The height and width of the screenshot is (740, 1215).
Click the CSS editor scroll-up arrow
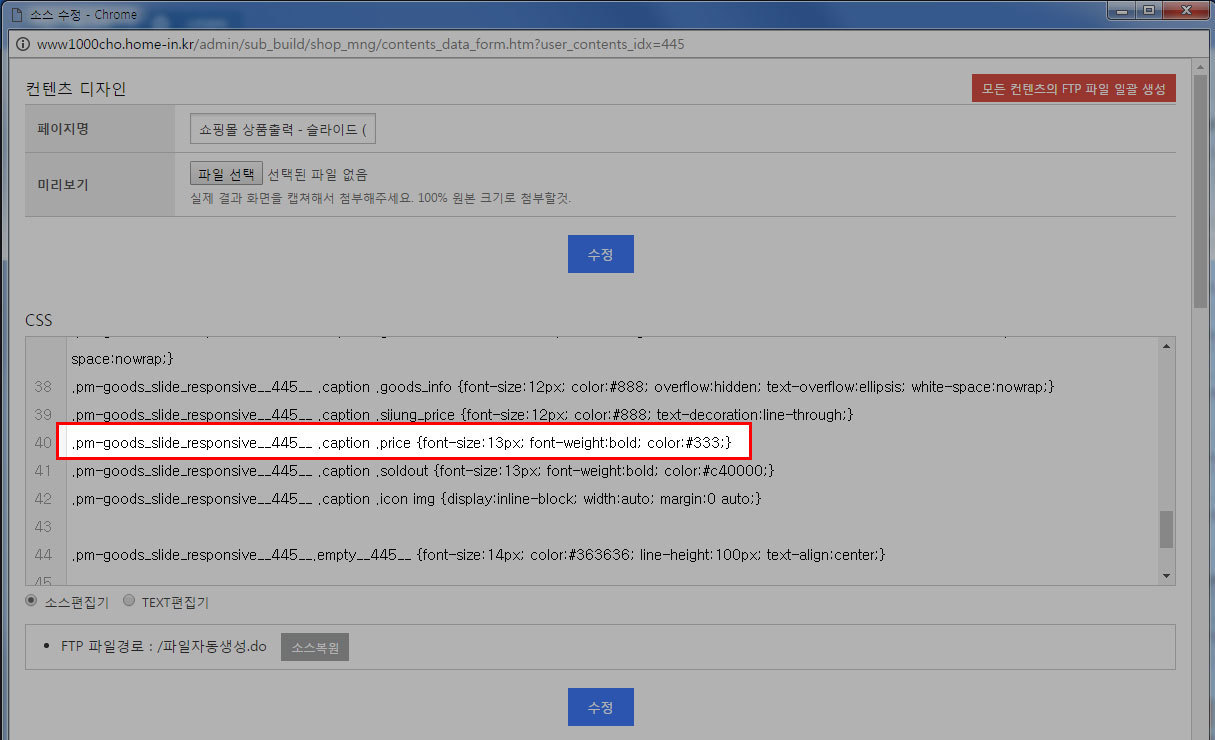(1166, 347)
